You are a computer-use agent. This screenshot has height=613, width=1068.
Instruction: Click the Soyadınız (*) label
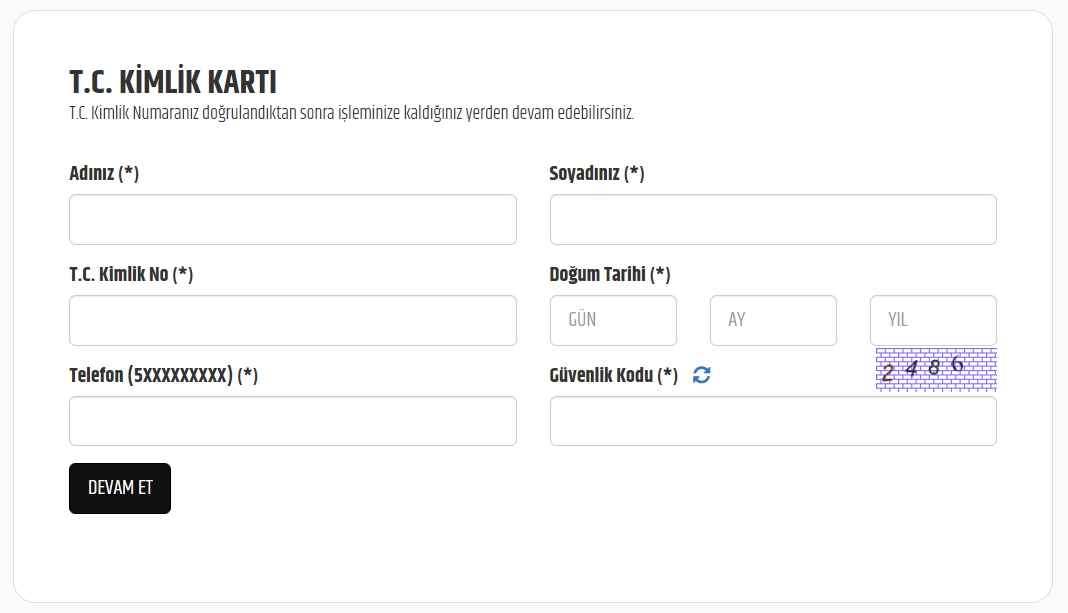click(x=596, y=174)
